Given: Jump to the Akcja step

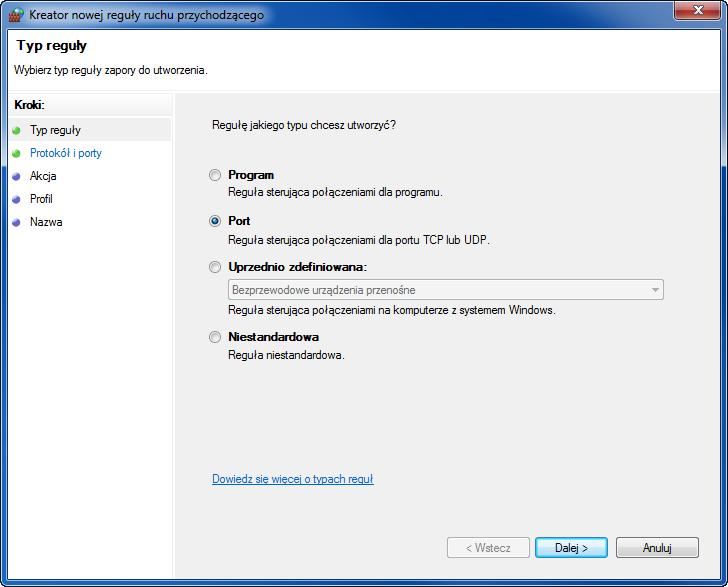Looking at the screenshot, I should 43,176.
